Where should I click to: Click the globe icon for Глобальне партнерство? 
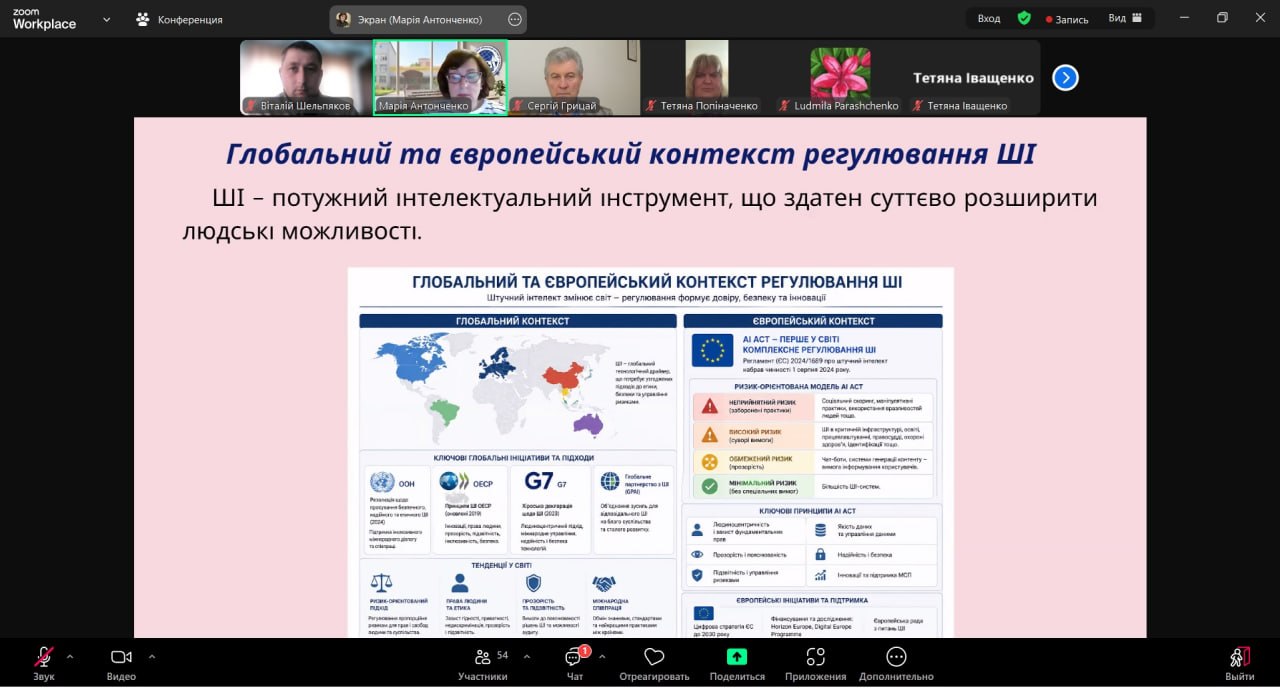[x=610, y=481]
